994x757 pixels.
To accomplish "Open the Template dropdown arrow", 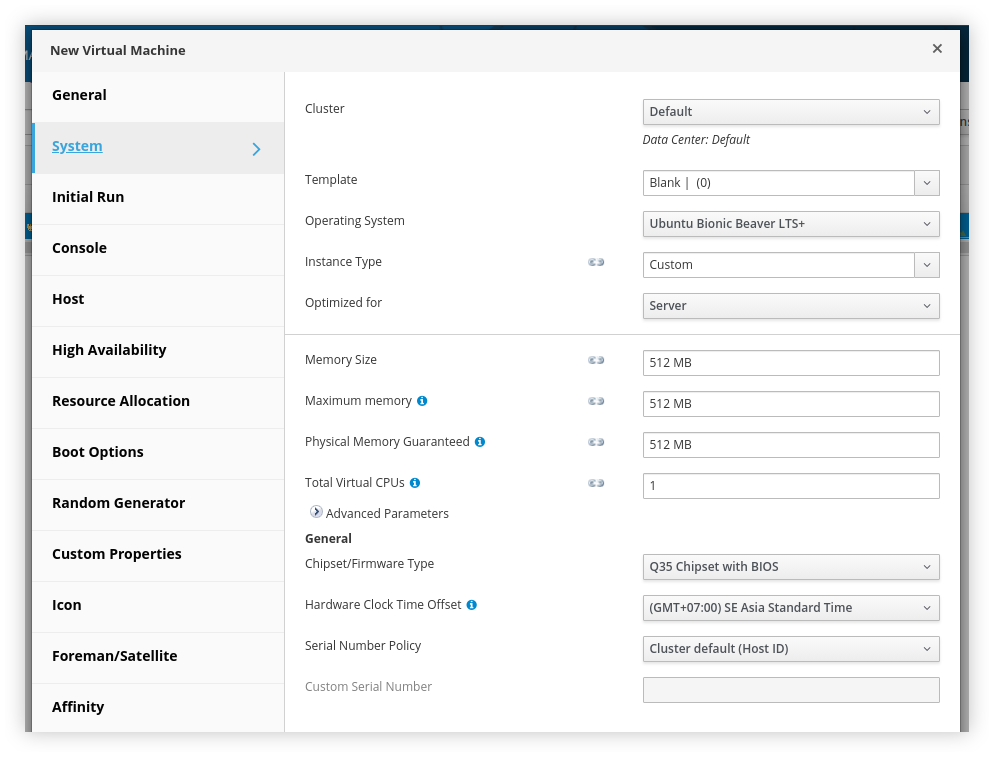I will click(x=927, y=183).
